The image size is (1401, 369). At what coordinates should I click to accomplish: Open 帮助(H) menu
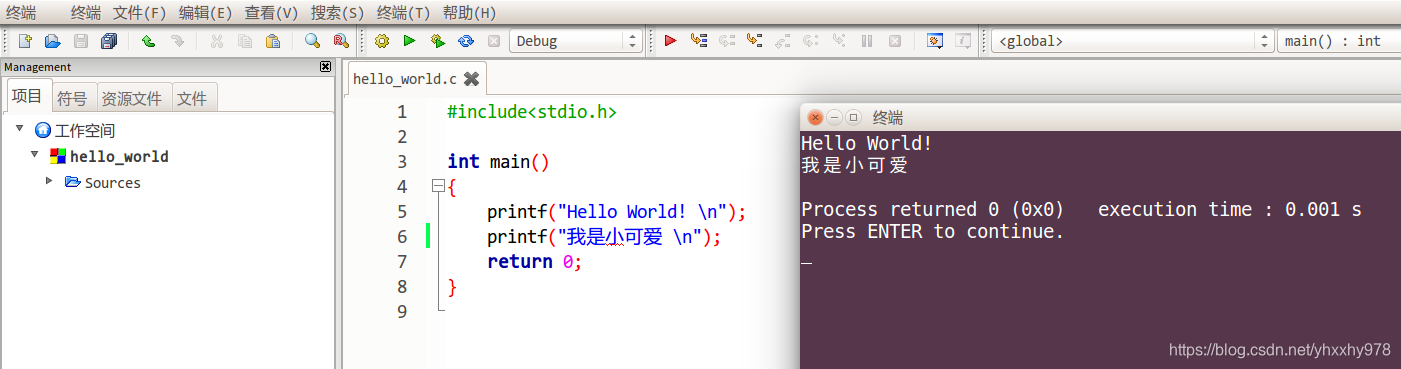(469, 13)
